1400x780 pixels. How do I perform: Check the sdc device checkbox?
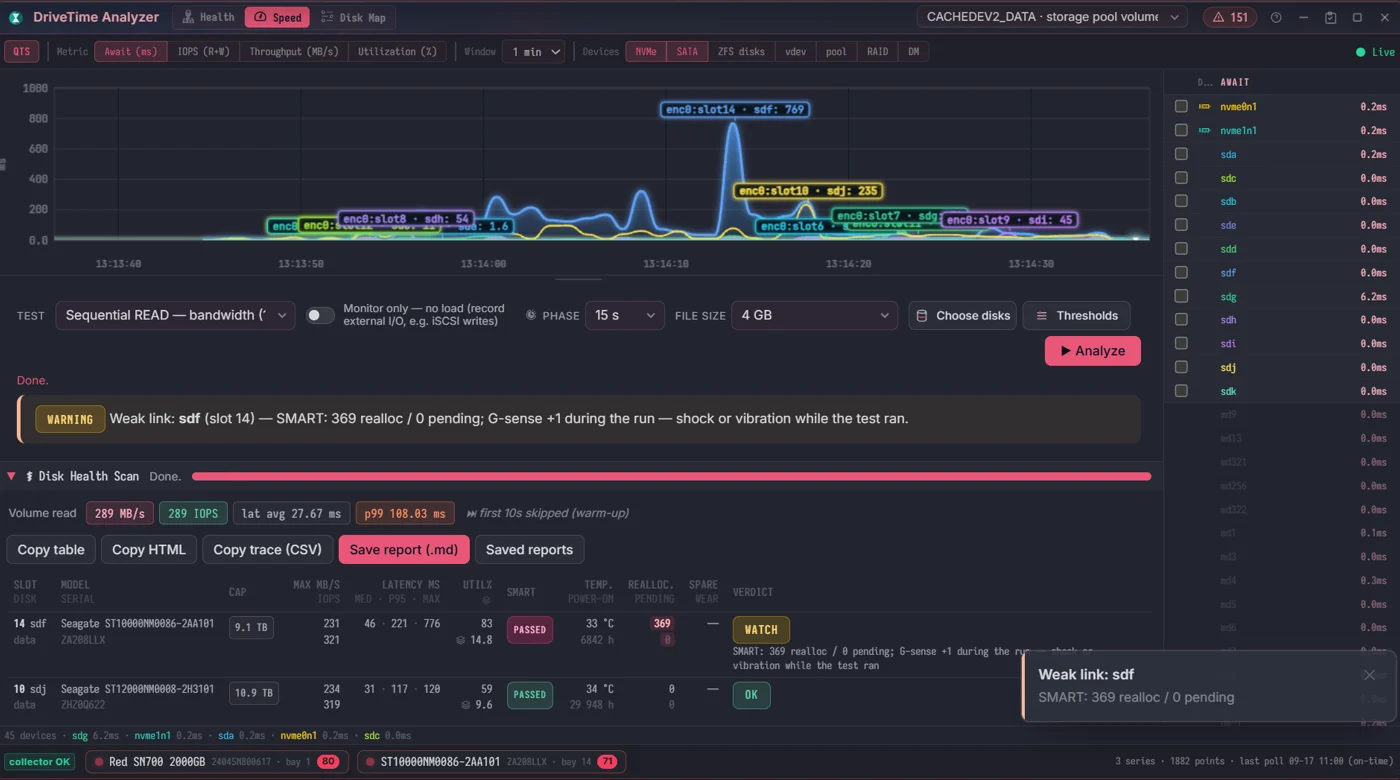pos(1181,178)
